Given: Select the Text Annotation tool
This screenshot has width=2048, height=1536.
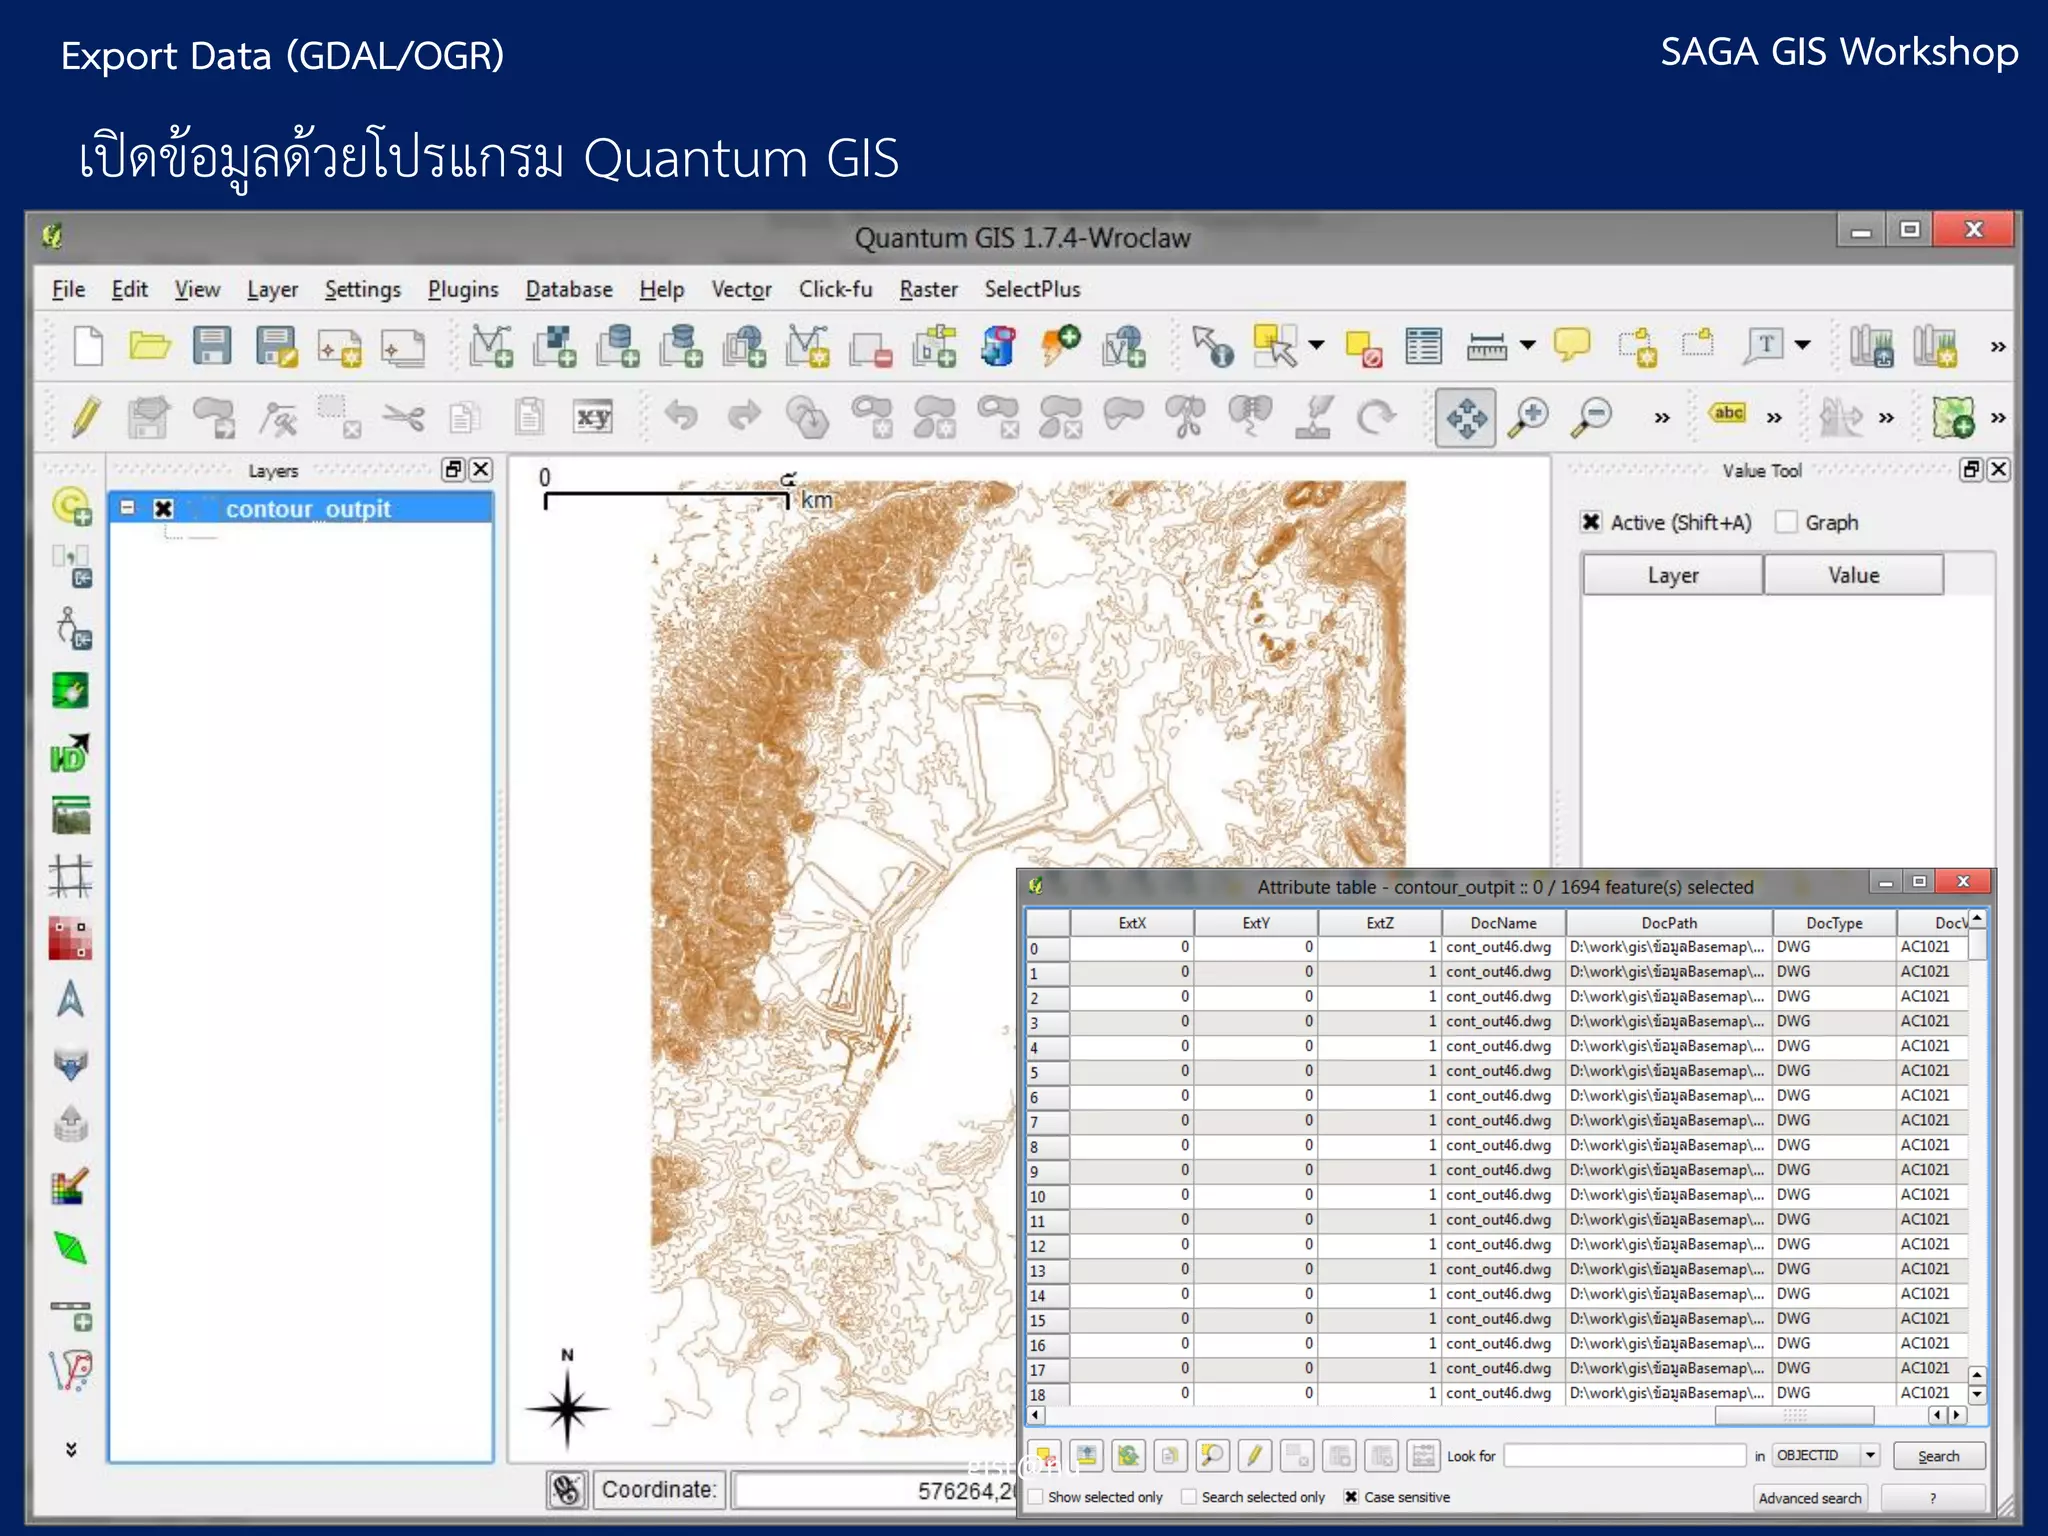Looking at the screenshot, I should (x=1764, y=346).
